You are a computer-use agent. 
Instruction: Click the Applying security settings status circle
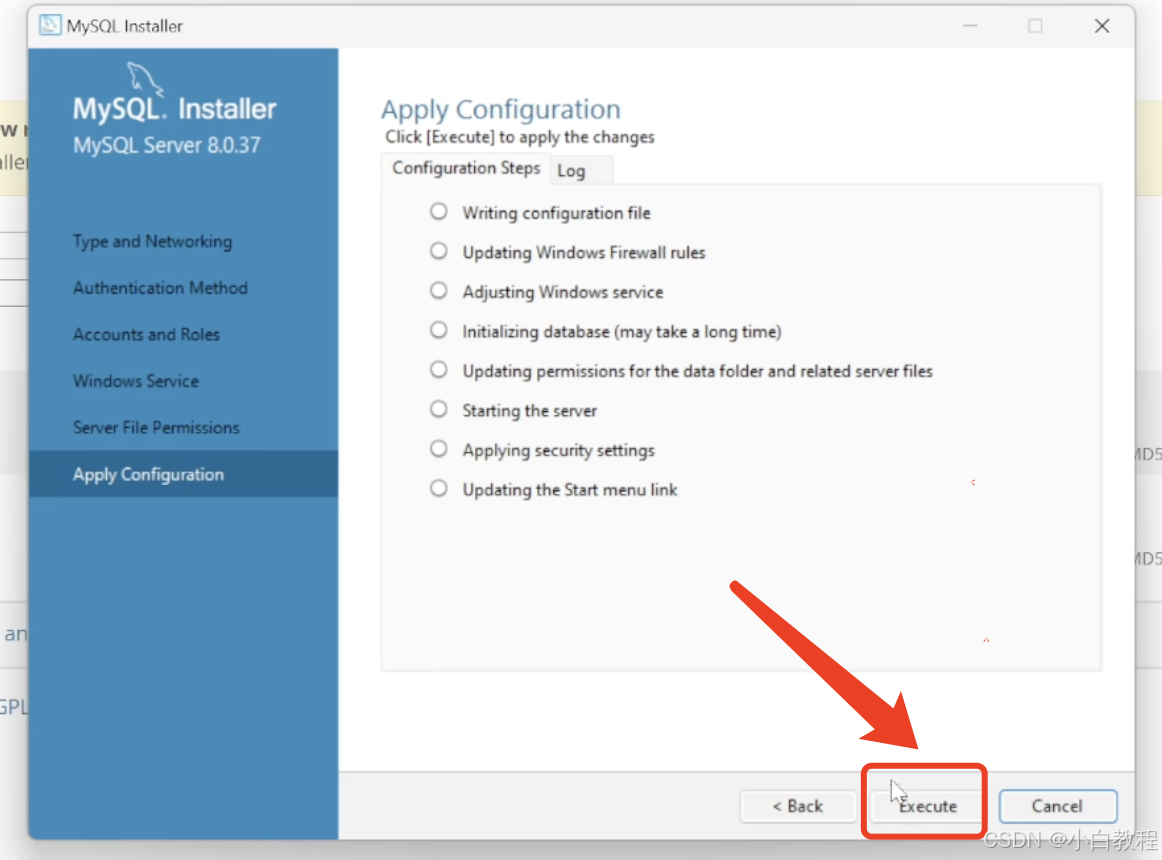click(439, 449)
